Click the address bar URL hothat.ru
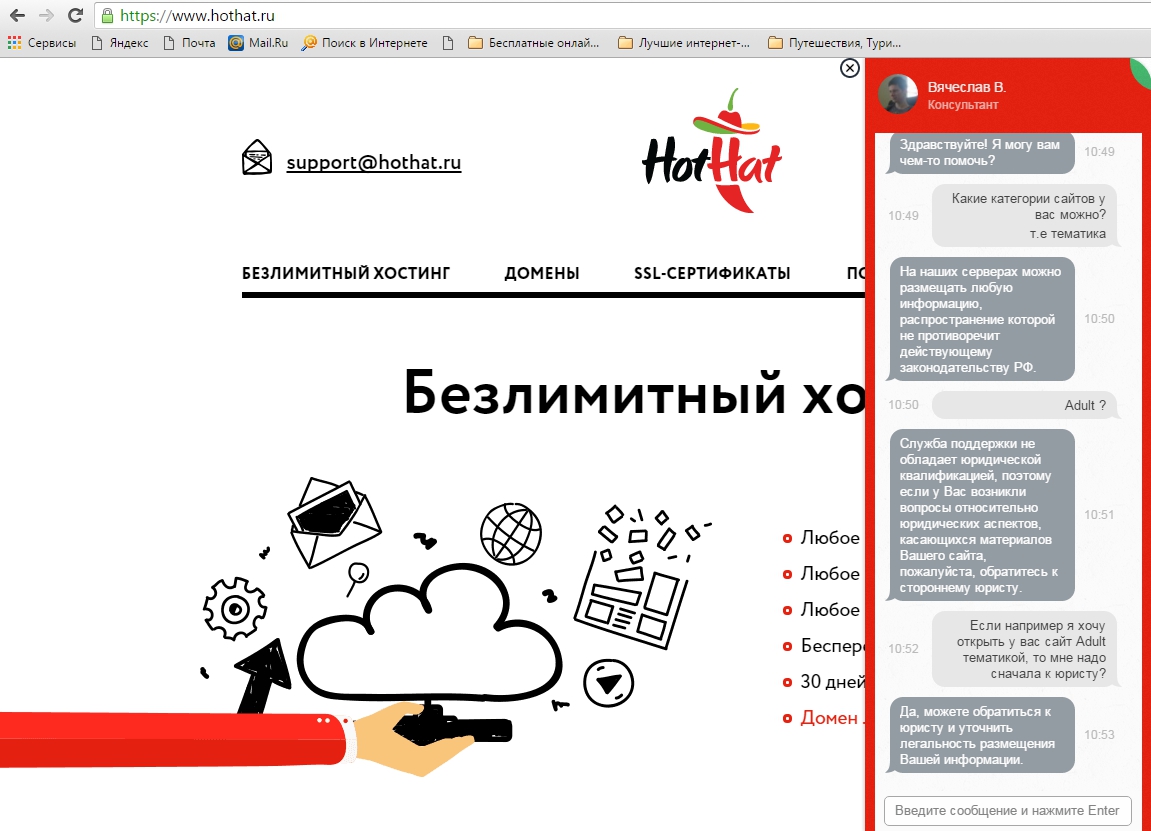Viewport: 1151px width, 831px height. point(197,15)
